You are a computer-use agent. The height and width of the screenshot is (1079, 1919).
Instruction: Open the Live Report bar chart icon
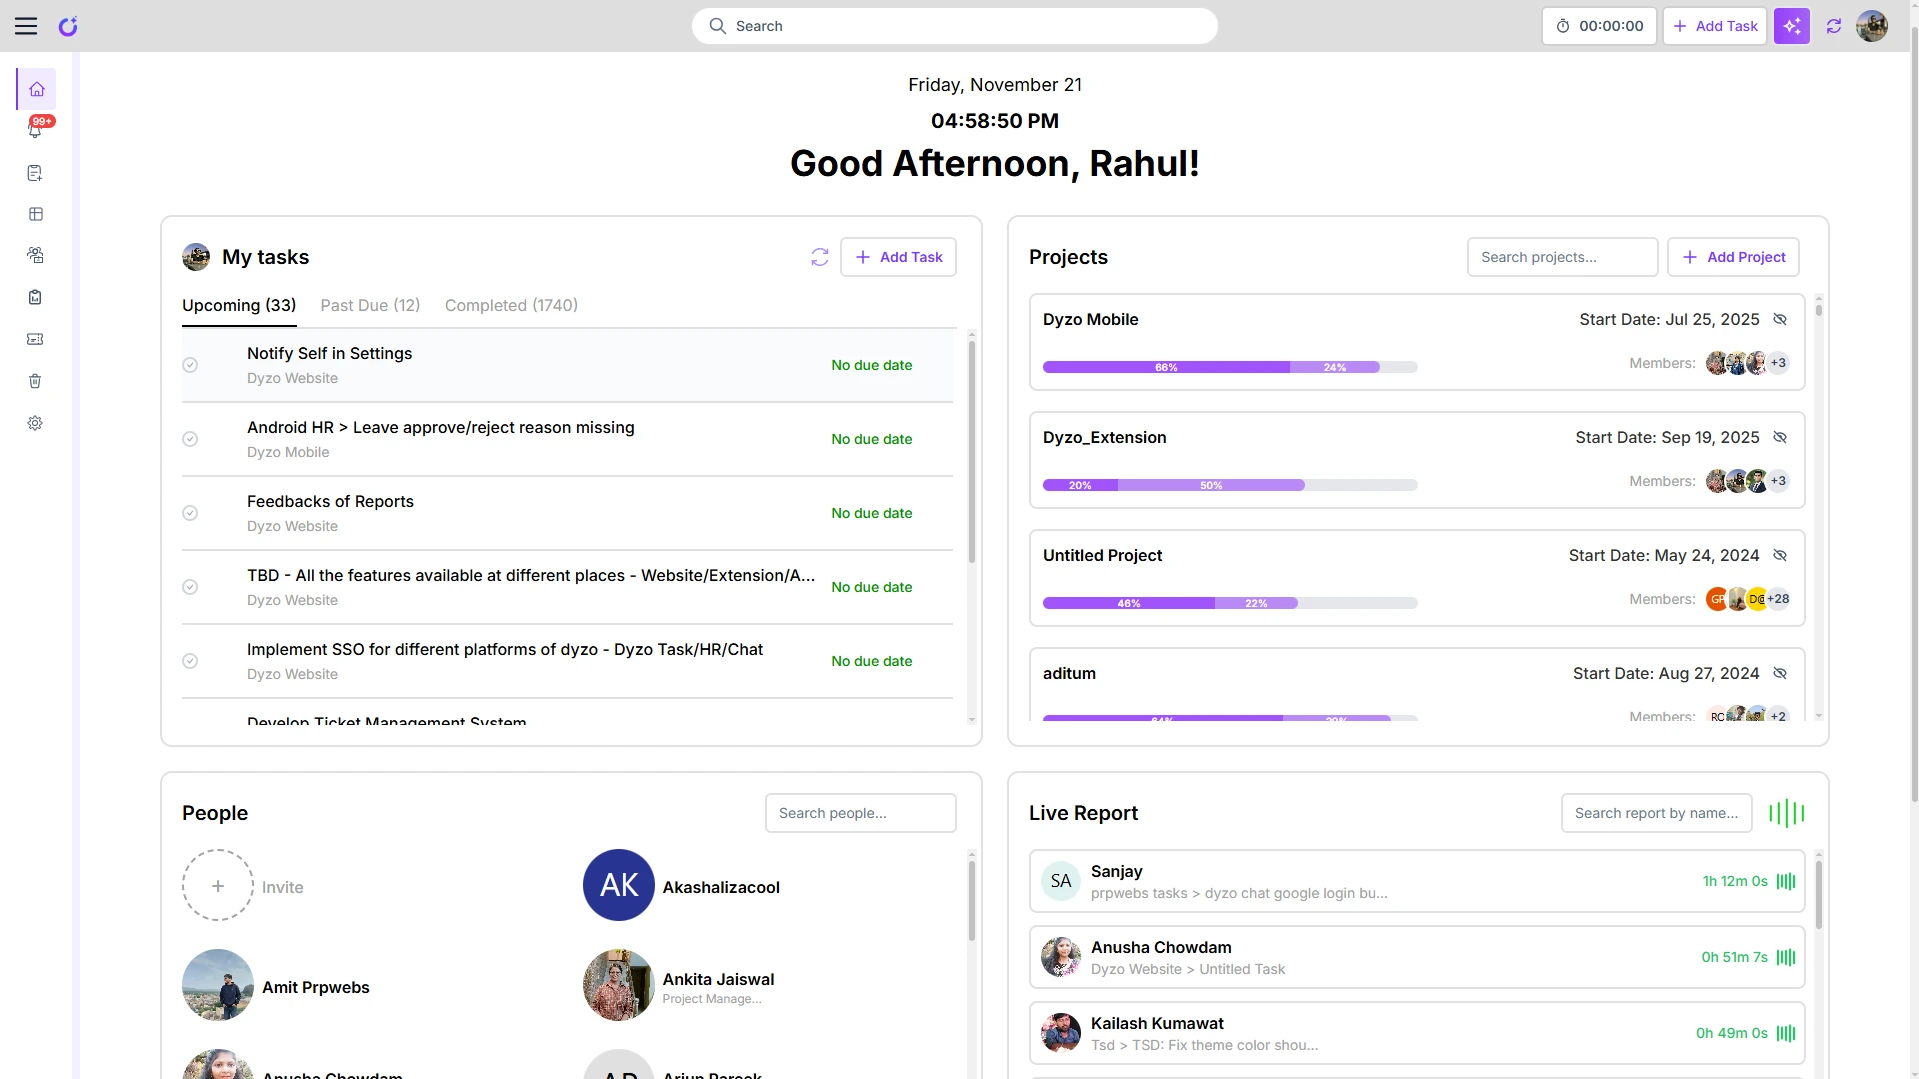1787,813
